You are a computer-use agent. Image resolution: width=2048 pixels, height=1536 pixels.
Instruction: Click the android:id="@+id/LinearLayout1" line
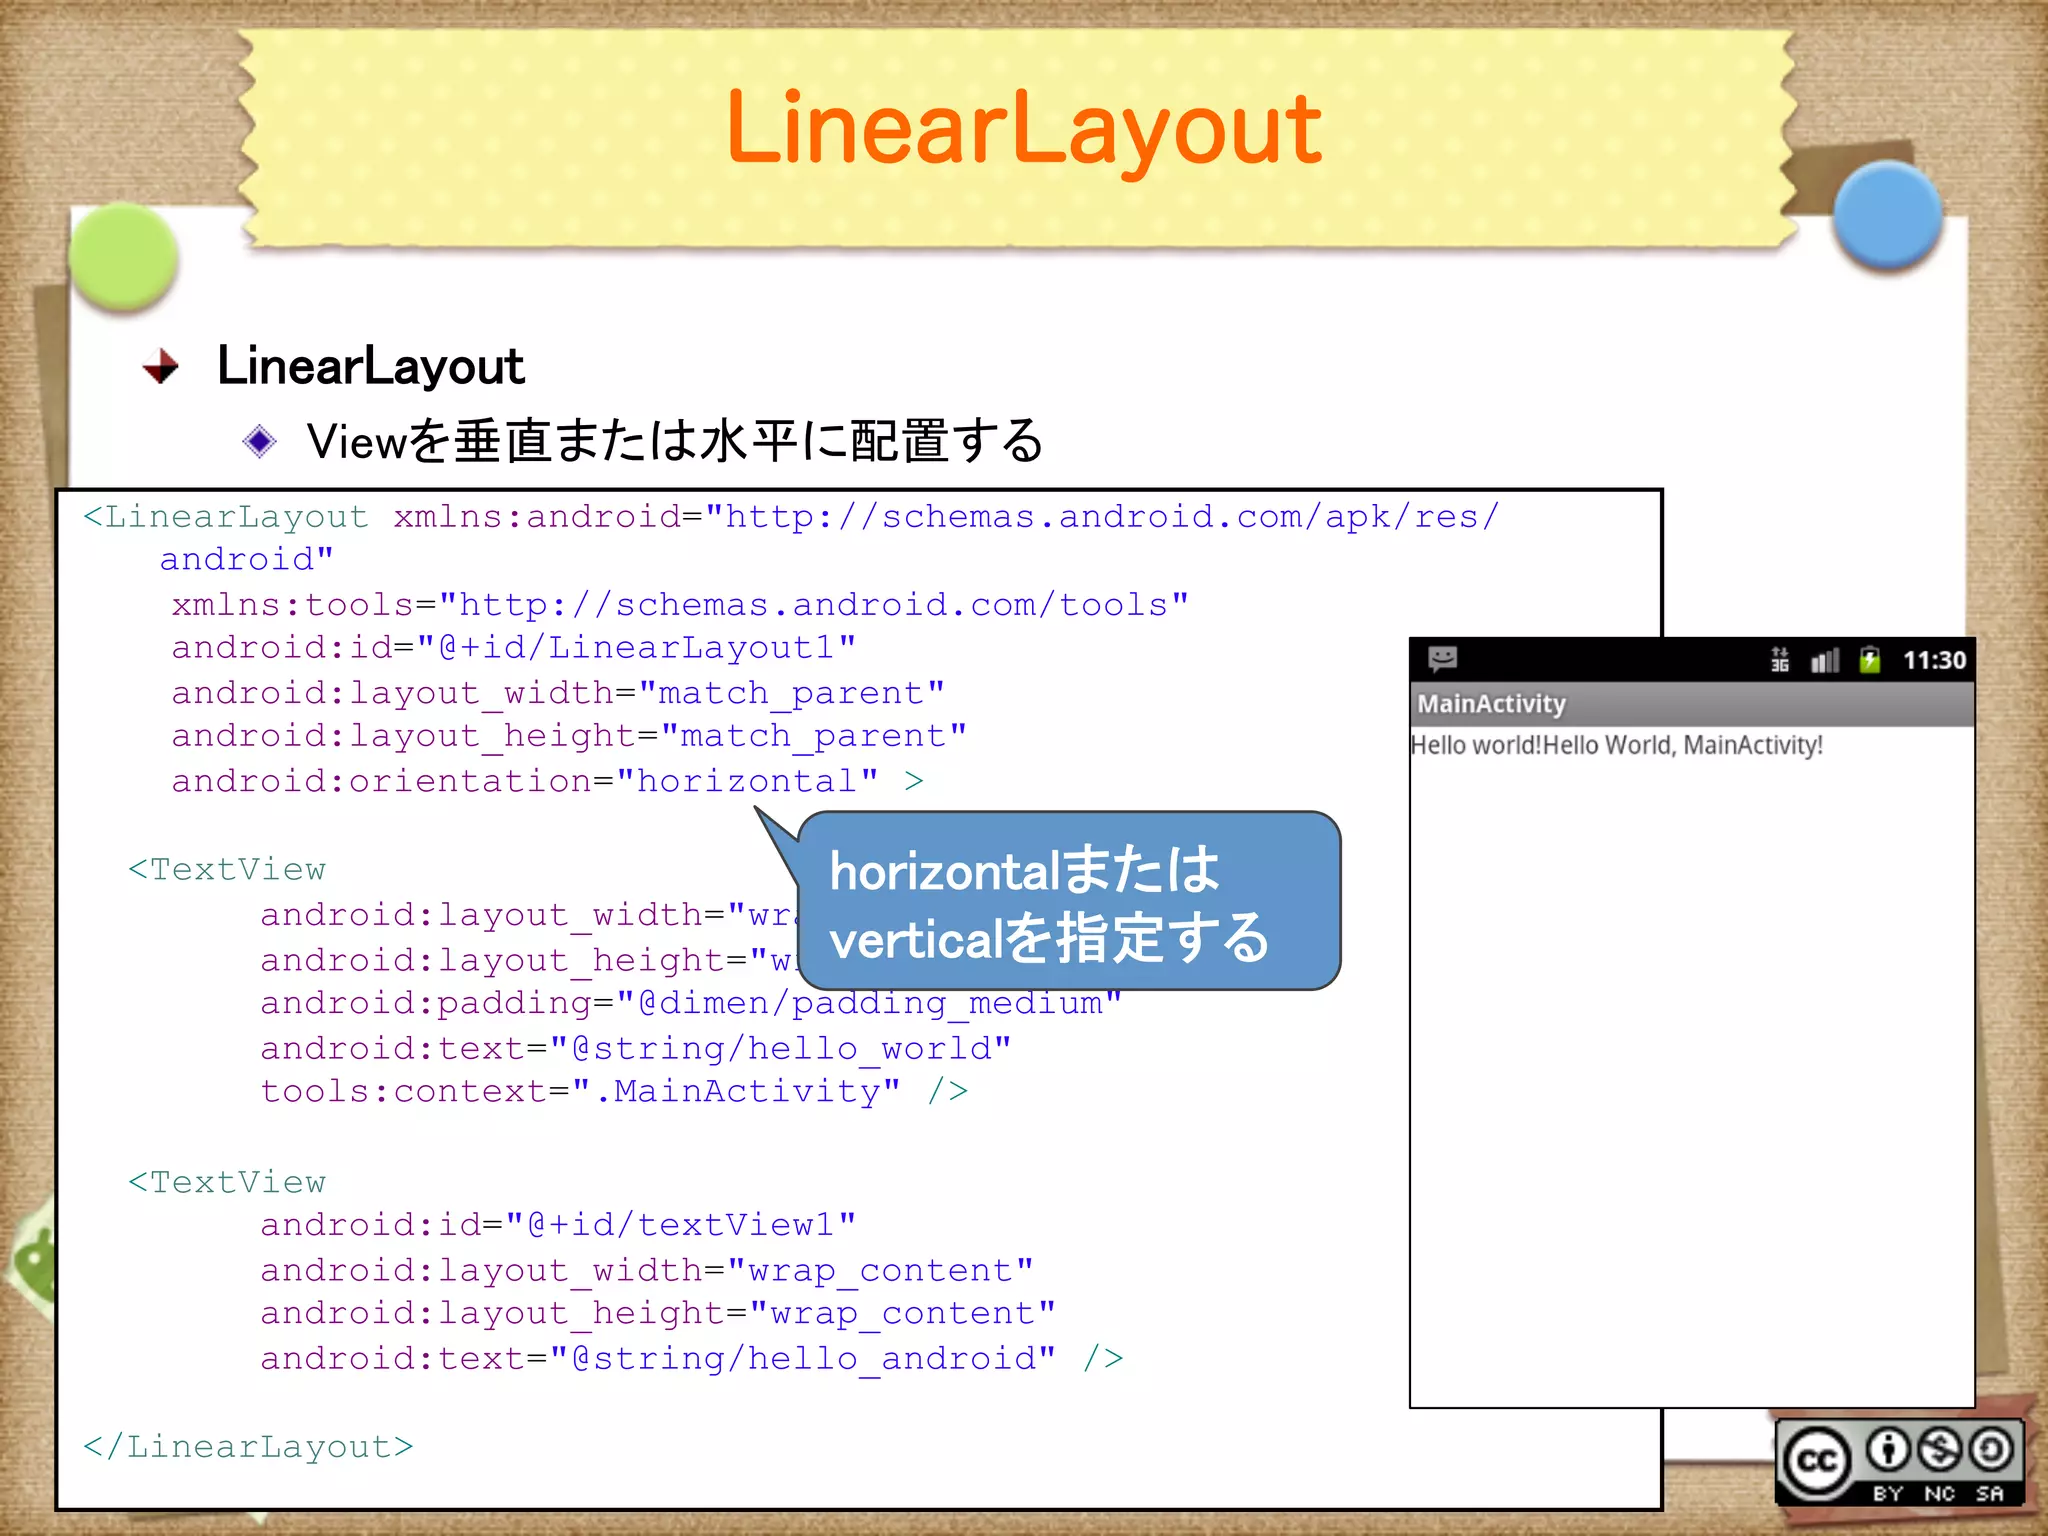[514, 647]
